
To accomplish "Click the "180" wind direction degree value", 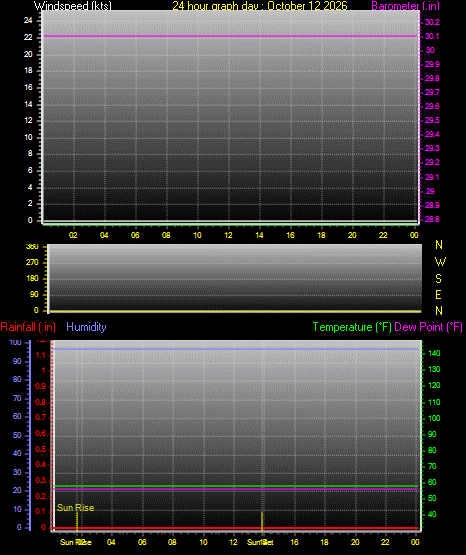I will pos(32,278).
